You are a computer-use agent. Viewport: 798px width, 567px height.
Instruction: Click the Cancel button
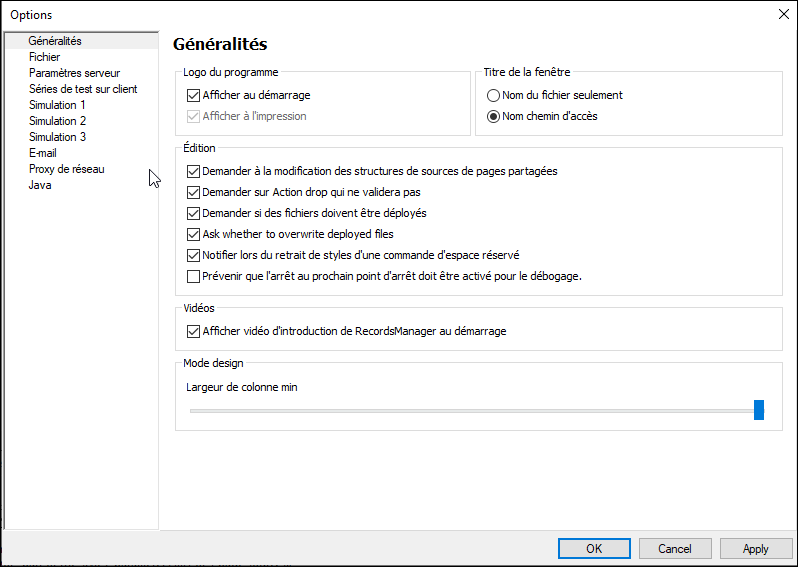[675, 549]
